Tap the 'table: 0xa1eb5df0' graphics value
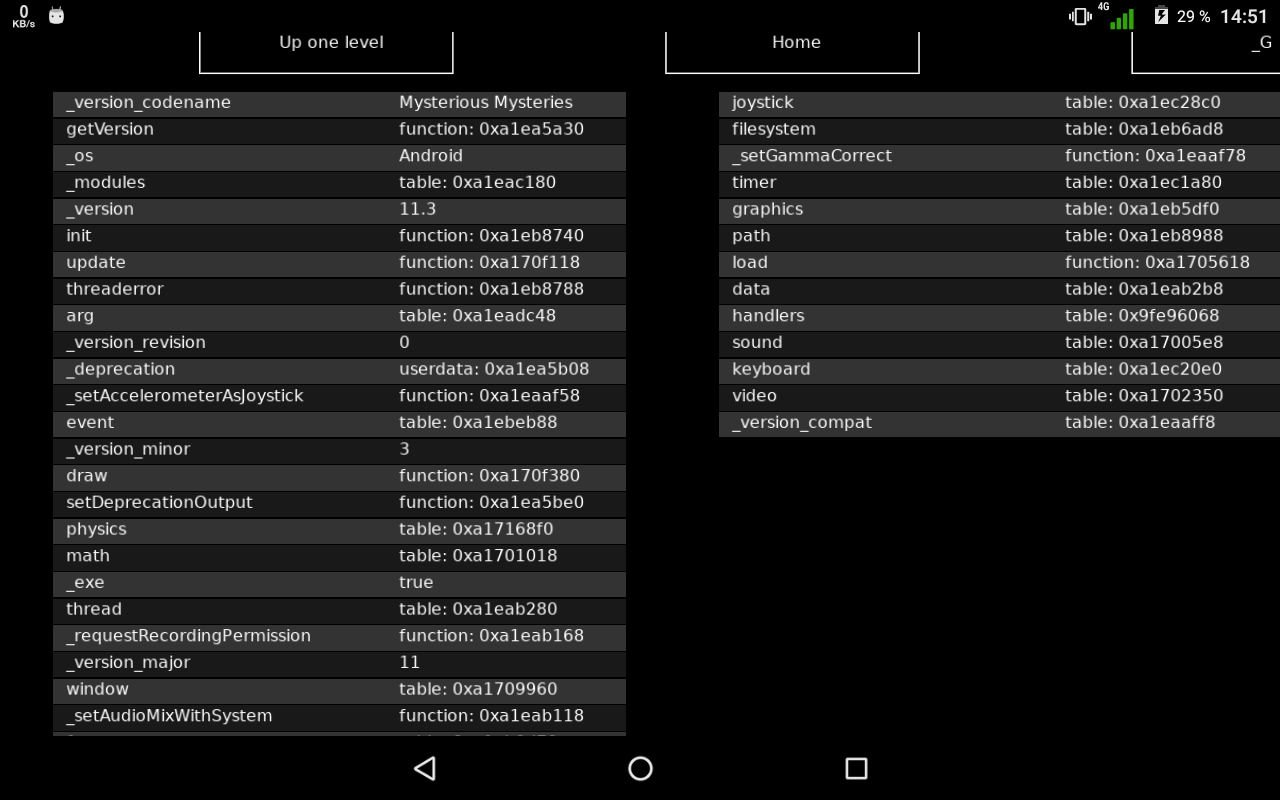This screenshot has width=1280, height=800. 1142,209
